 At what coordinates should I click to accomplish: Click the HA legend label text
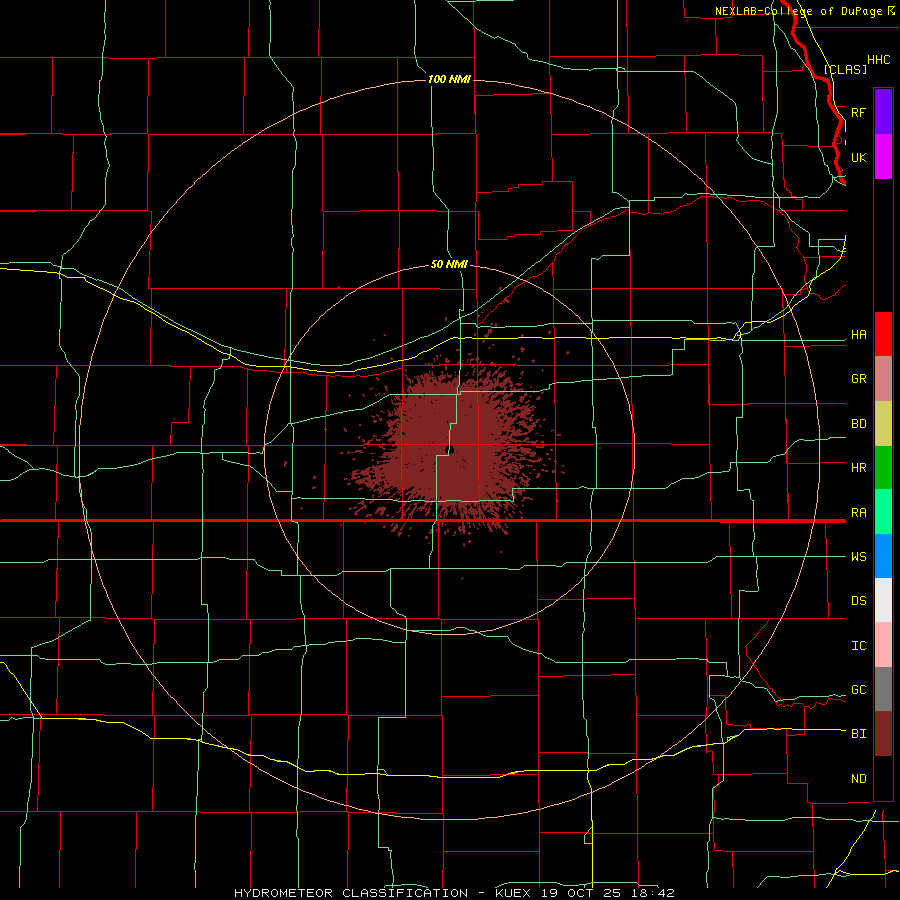858,335
